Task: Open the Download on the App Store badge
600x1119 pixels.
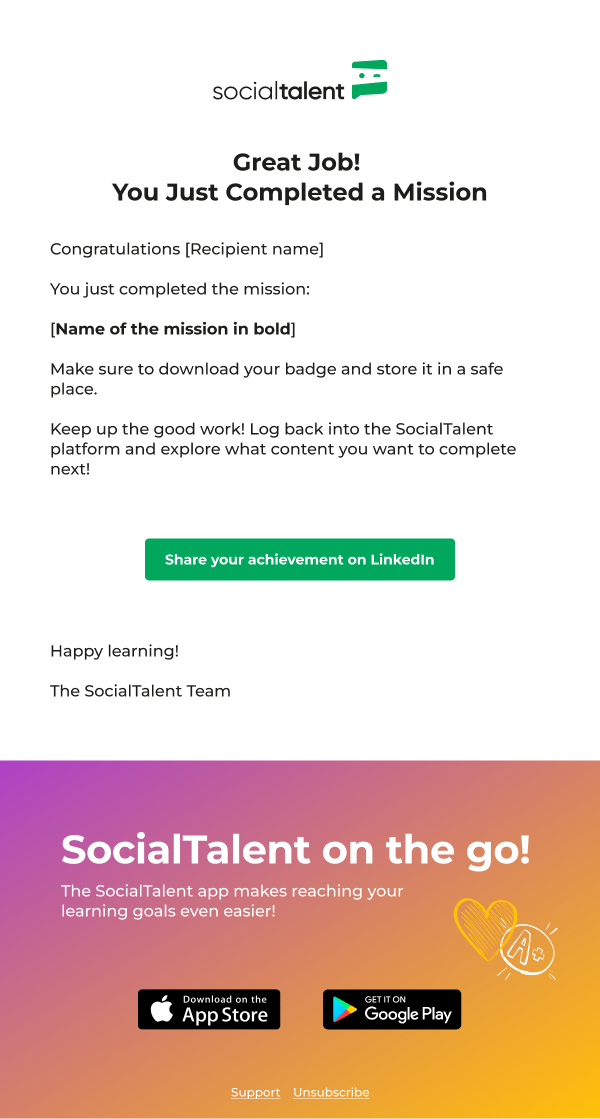Action: (x=209, y=1009)
